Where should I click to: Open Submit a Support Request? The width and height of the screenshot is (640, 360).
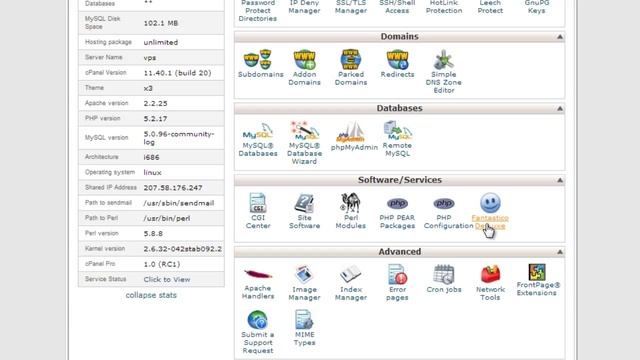[258, 320]
